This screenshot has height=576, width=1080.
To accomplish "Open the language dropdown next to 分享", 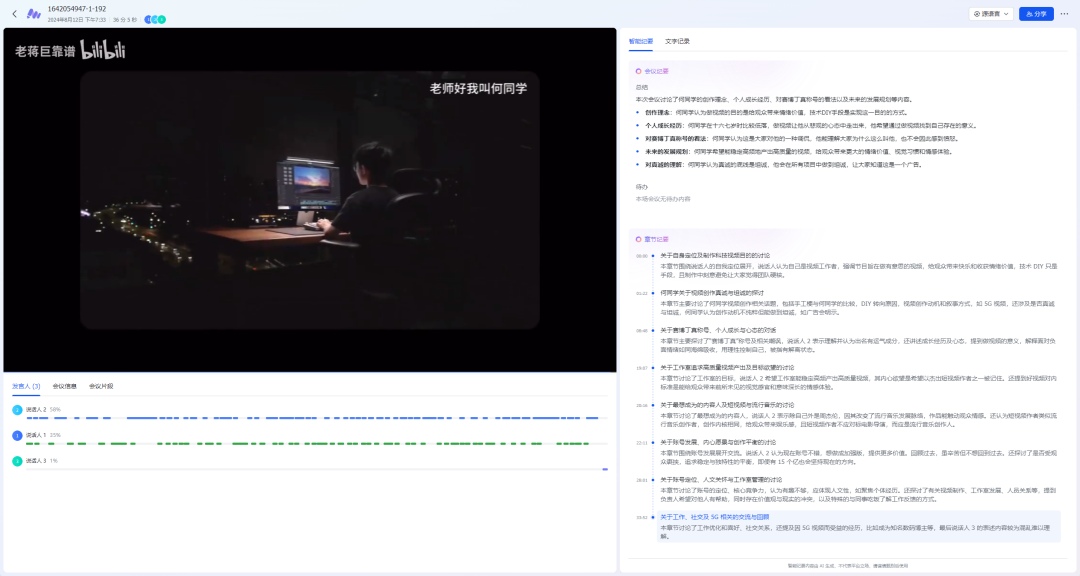I will click(x=991, y=14).
